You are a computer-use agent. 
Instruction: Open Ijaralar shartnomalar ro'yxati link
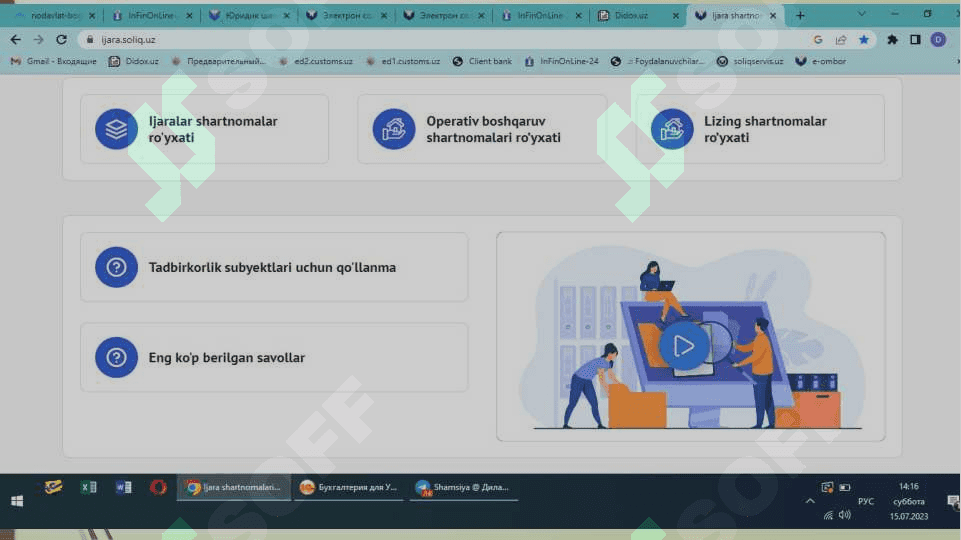click(213, 129)
